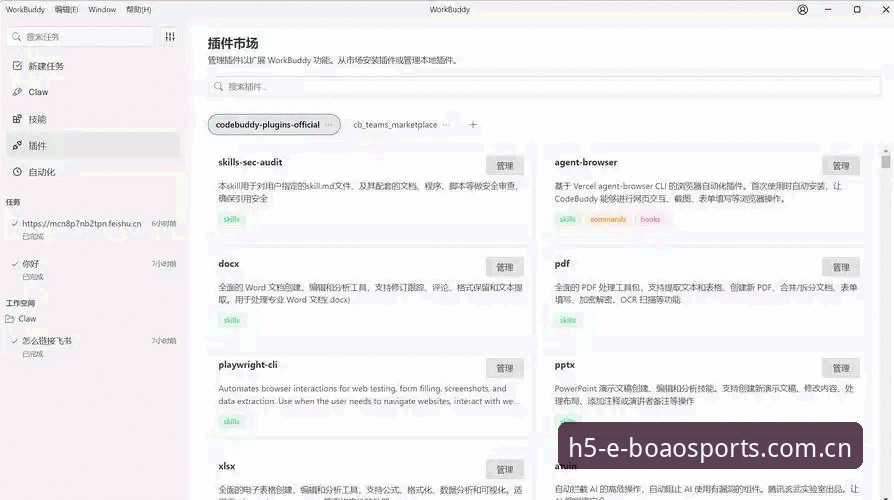Click the skills-sec-audit plugin title
Viewport: 894px width, 500px height.
(x=250, y=162)
